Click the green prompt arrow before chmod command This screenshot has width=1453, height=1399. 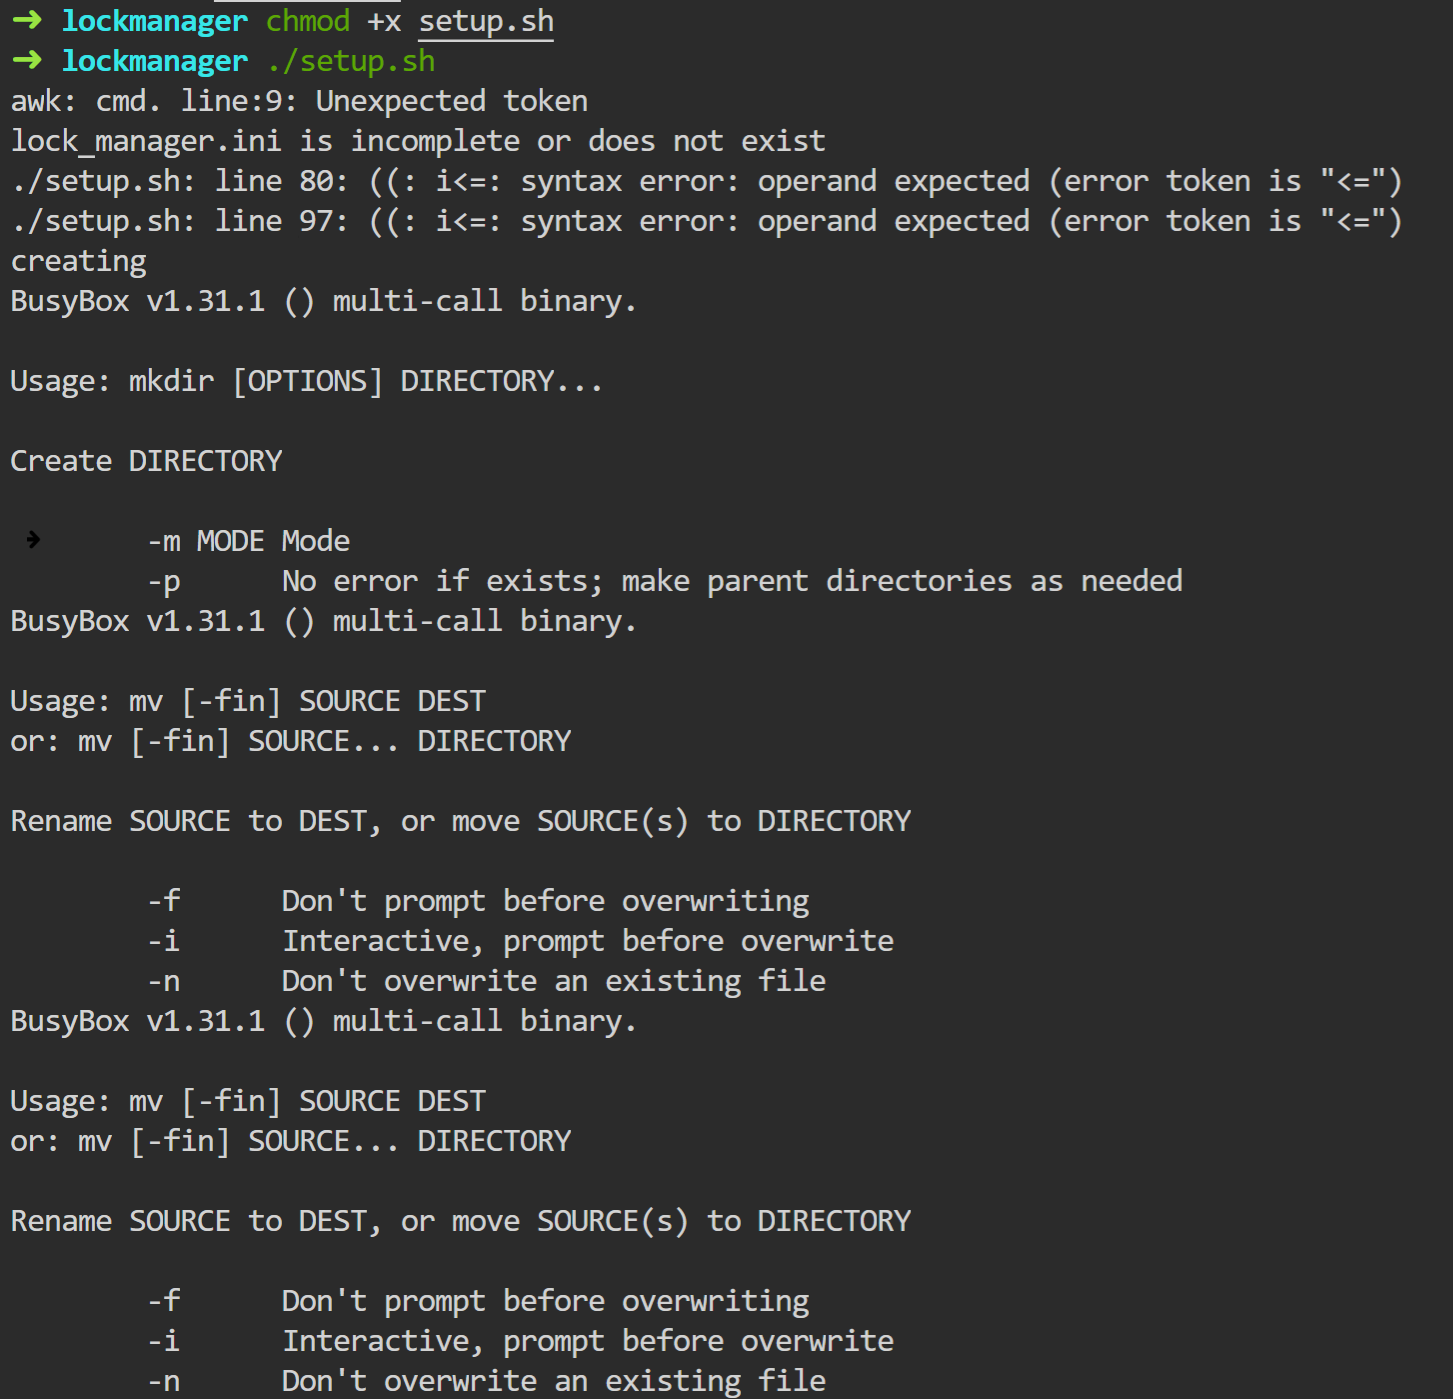click(27, 21)
